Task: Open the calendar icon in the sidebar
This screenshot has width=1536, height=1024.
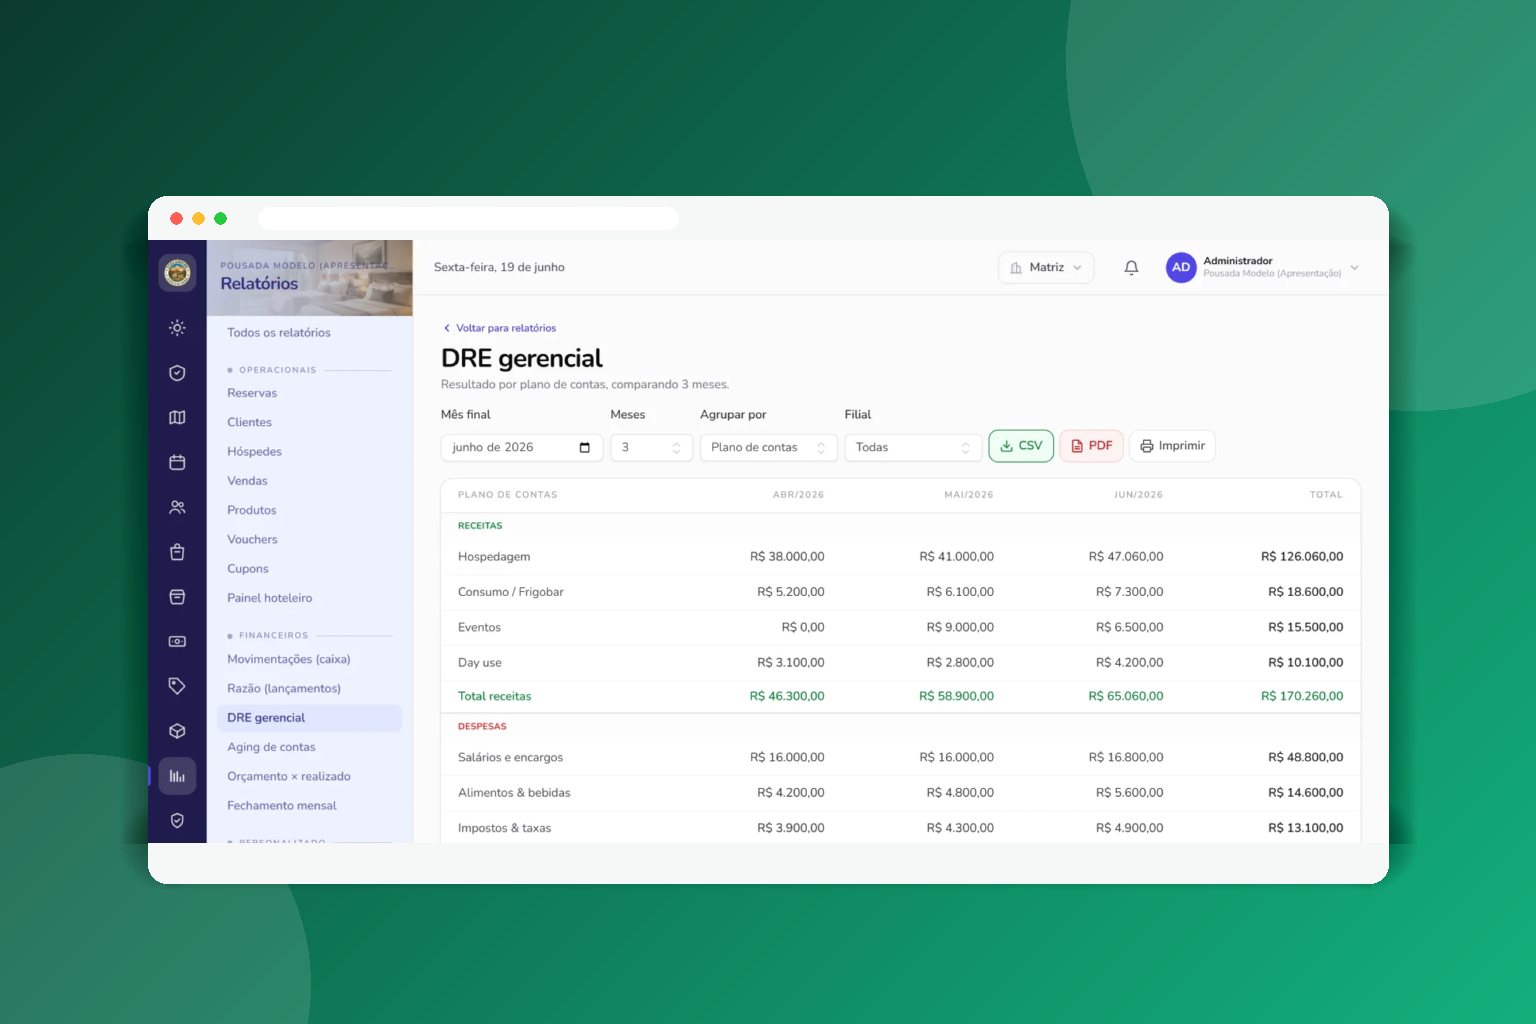Action: [177, 462]
